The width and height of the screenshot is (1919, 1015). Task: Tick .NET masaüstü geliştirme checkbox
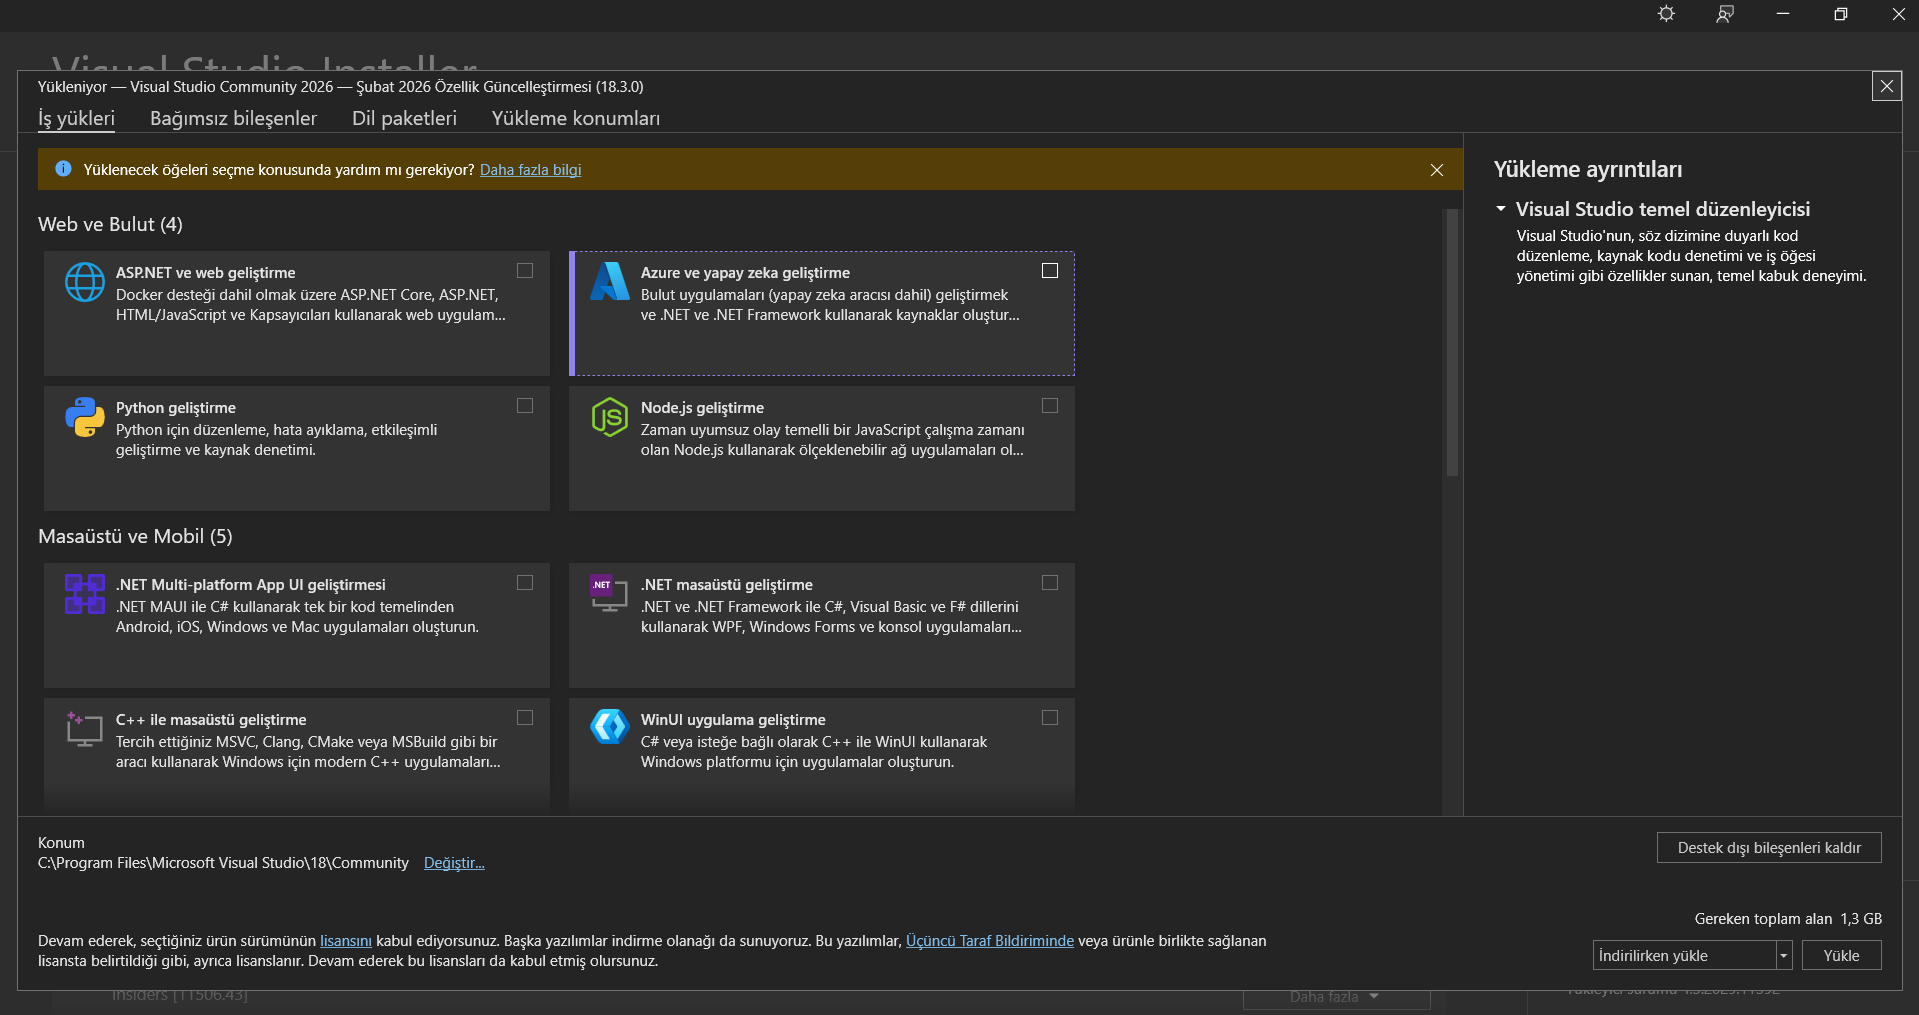pyautogui.click(x=1050, y=583)
